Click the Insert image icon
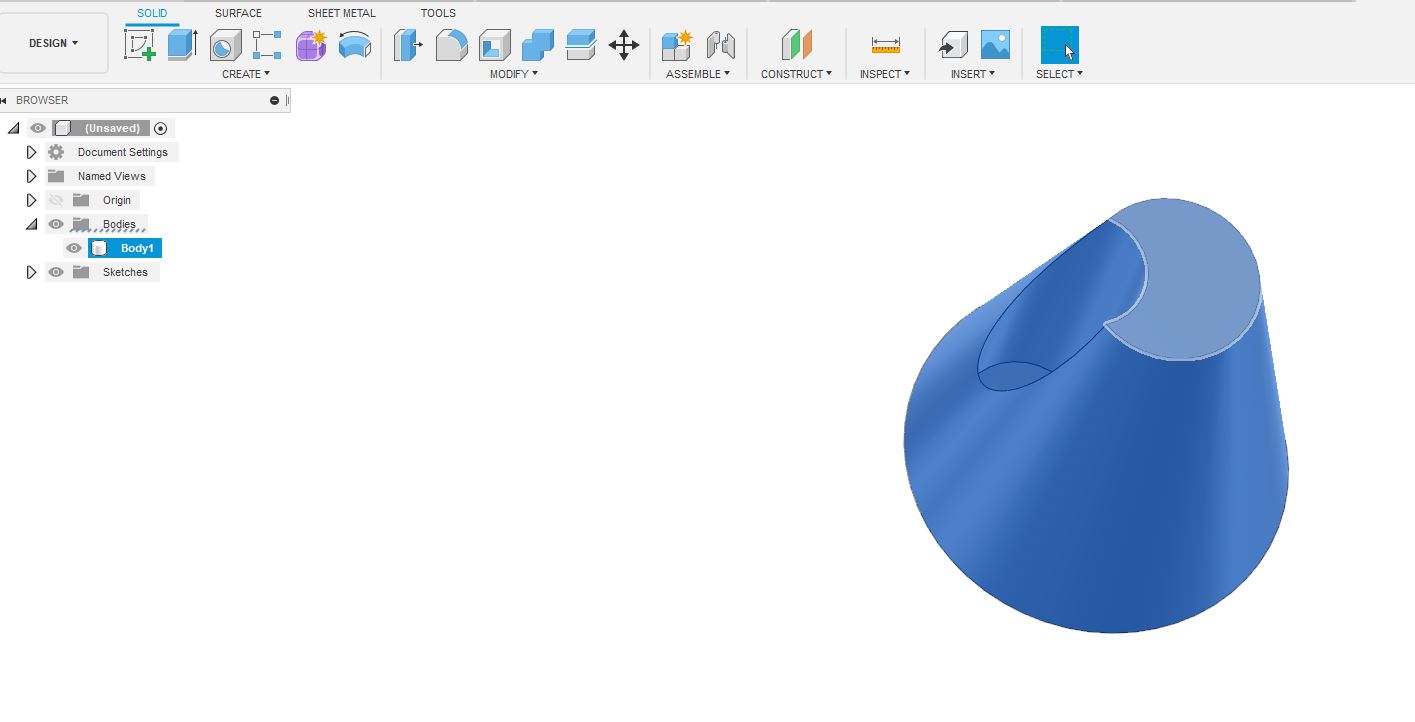The height and width of the screenshot is (722, 1415). (995, 45)
